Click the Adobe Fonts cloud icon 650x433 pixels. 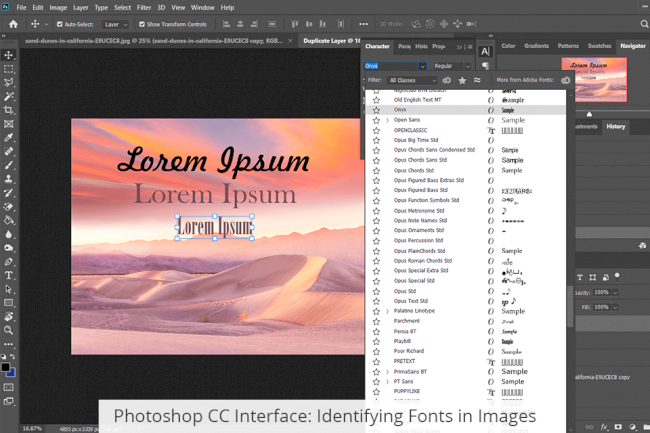pos(566,80)
